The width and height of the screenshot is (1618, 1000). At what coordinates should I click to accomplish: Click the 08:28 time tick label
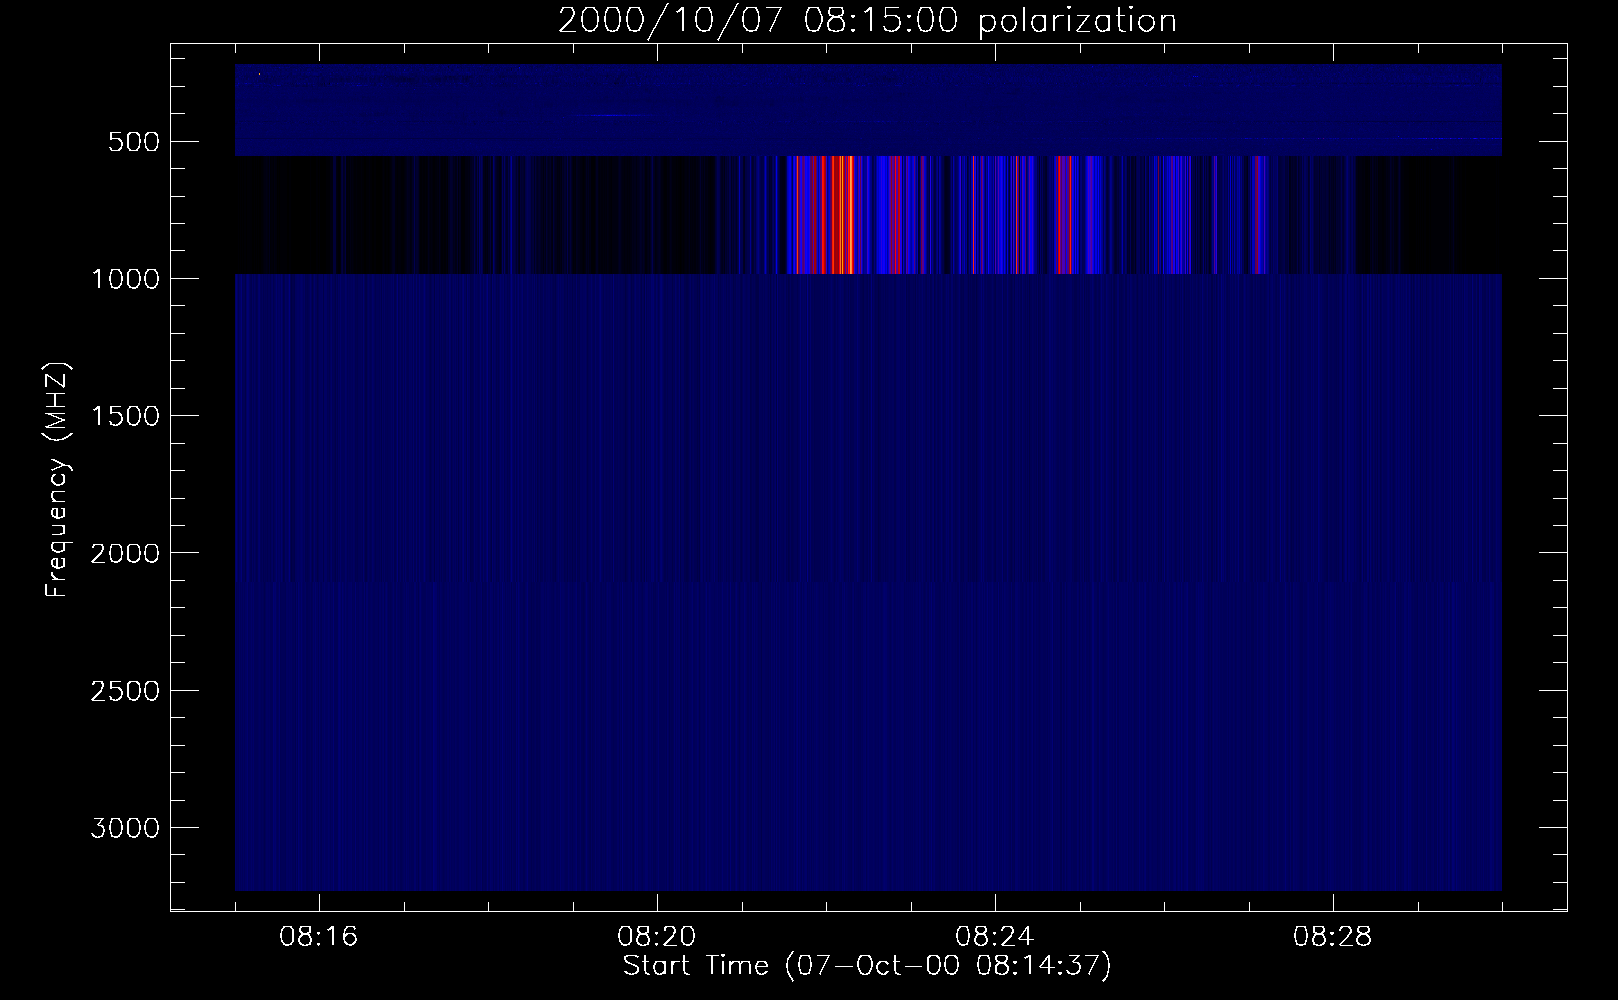1333,937
